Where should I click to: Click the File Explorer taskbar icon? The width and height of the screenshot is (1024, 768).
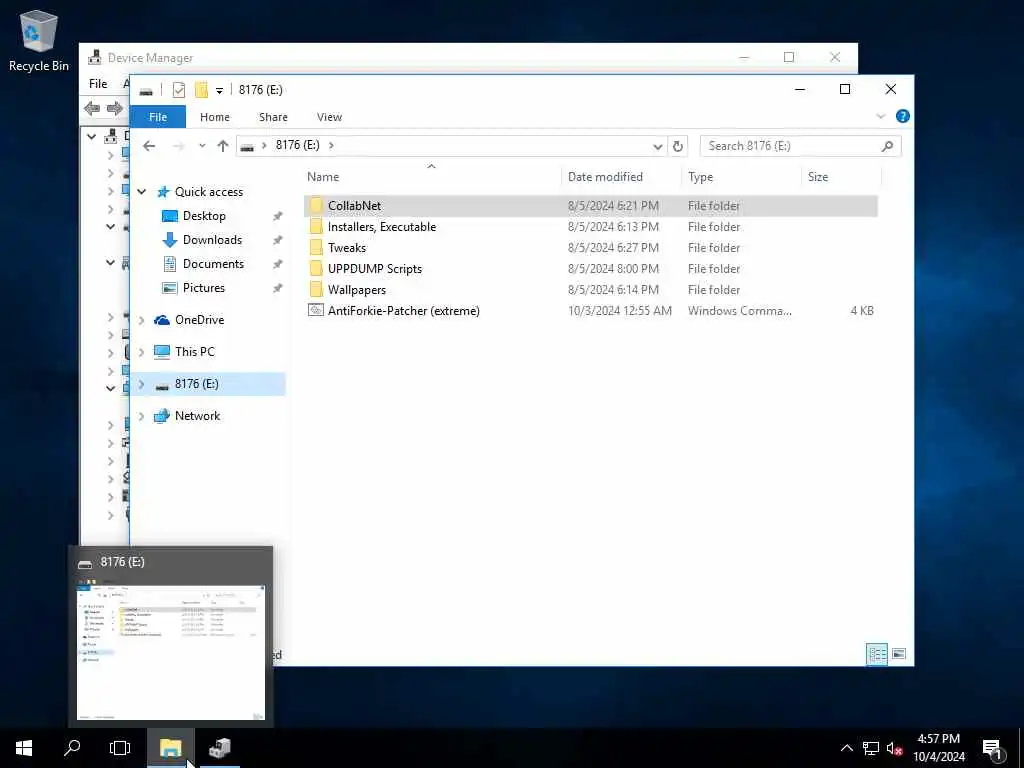[170, 748]
